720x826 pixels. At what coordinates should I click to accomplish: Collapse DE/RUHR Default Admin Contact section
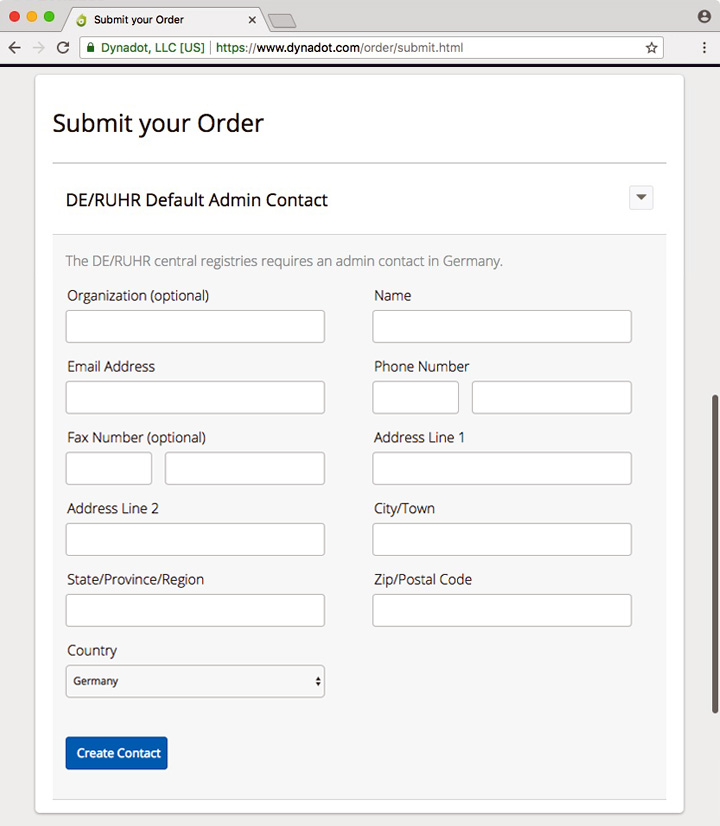[x=641, y=198]
